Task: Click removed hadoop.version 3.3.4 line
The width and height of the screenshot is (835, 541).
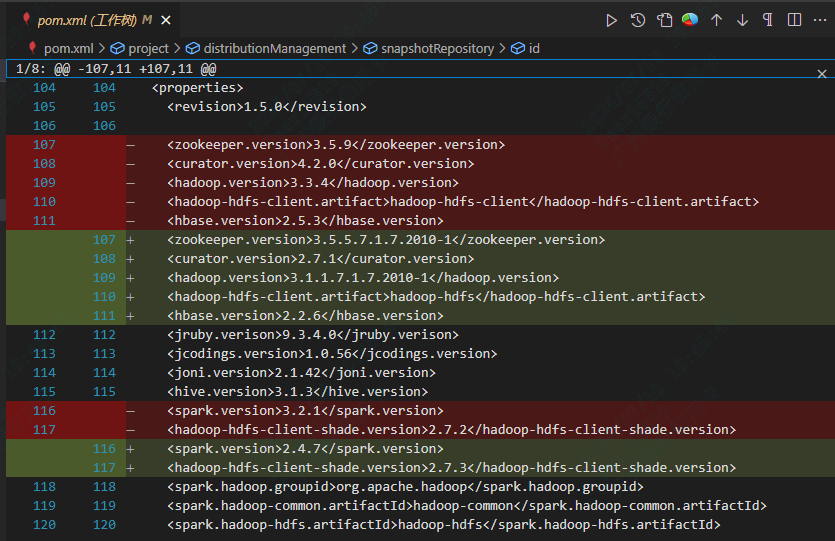Action: (x=313, y=183)
